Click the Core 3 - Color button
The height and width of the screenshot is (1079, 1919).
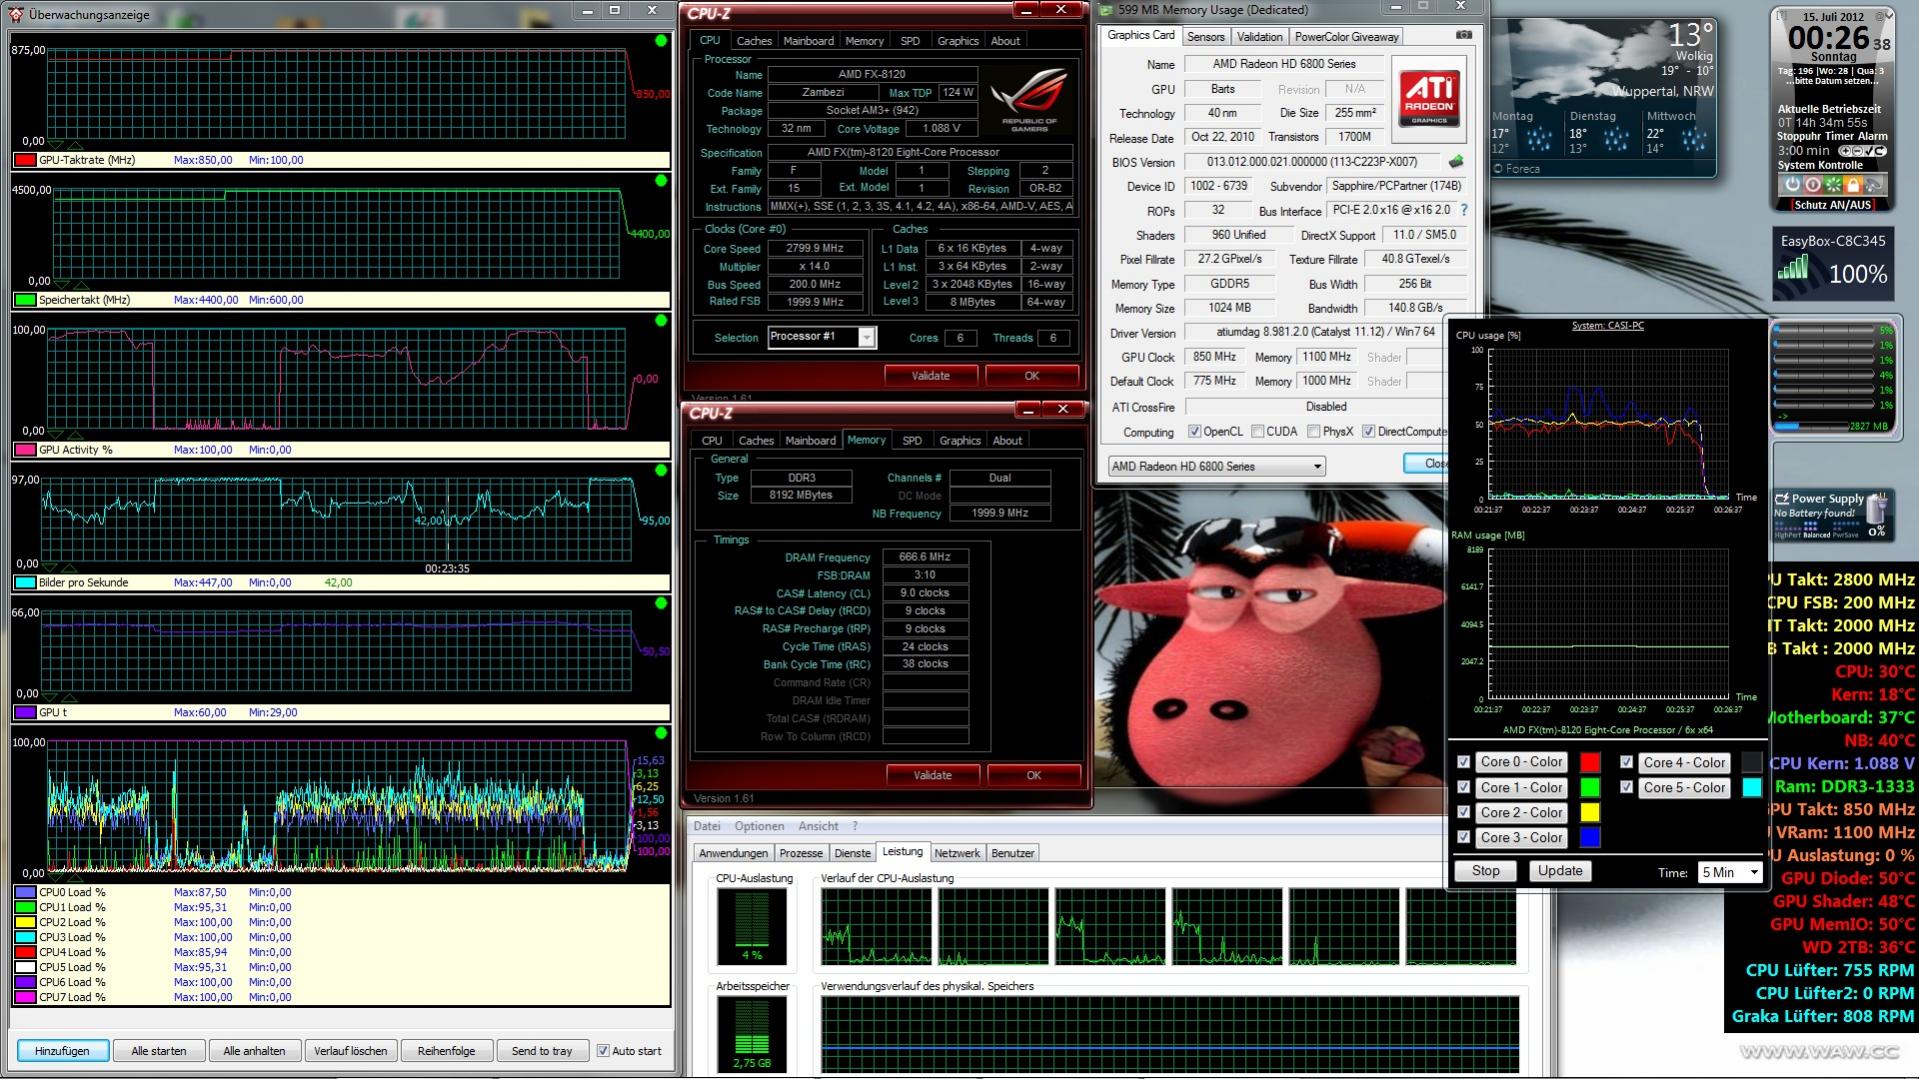coord(1521,837)
